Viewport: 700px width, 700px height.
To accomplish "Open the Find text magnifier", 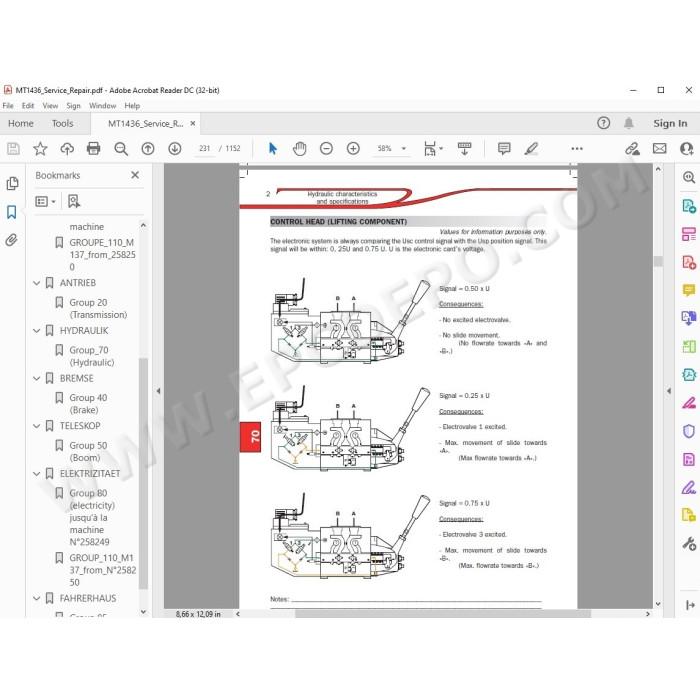I will tap(121, 148).
